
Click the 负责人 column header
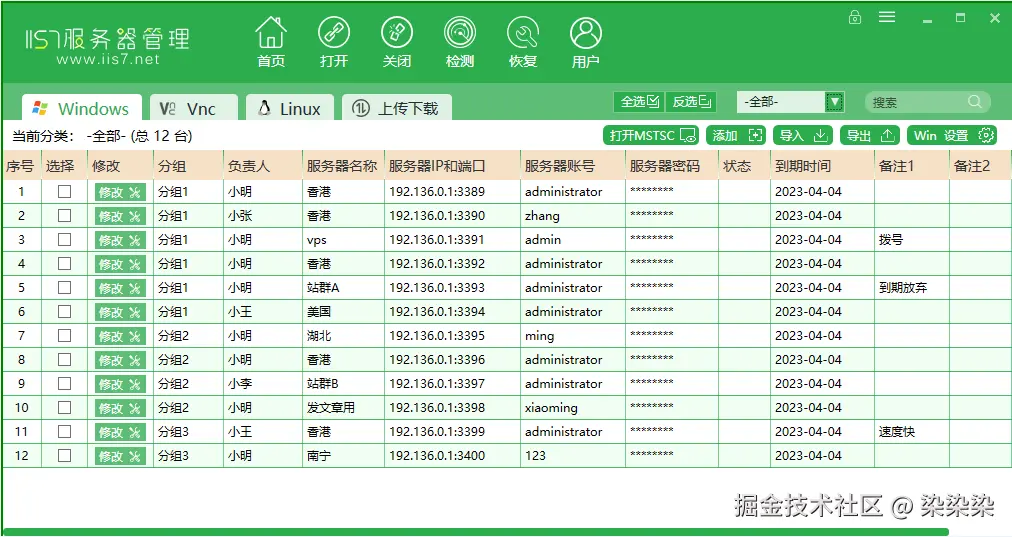coord(262,166)
